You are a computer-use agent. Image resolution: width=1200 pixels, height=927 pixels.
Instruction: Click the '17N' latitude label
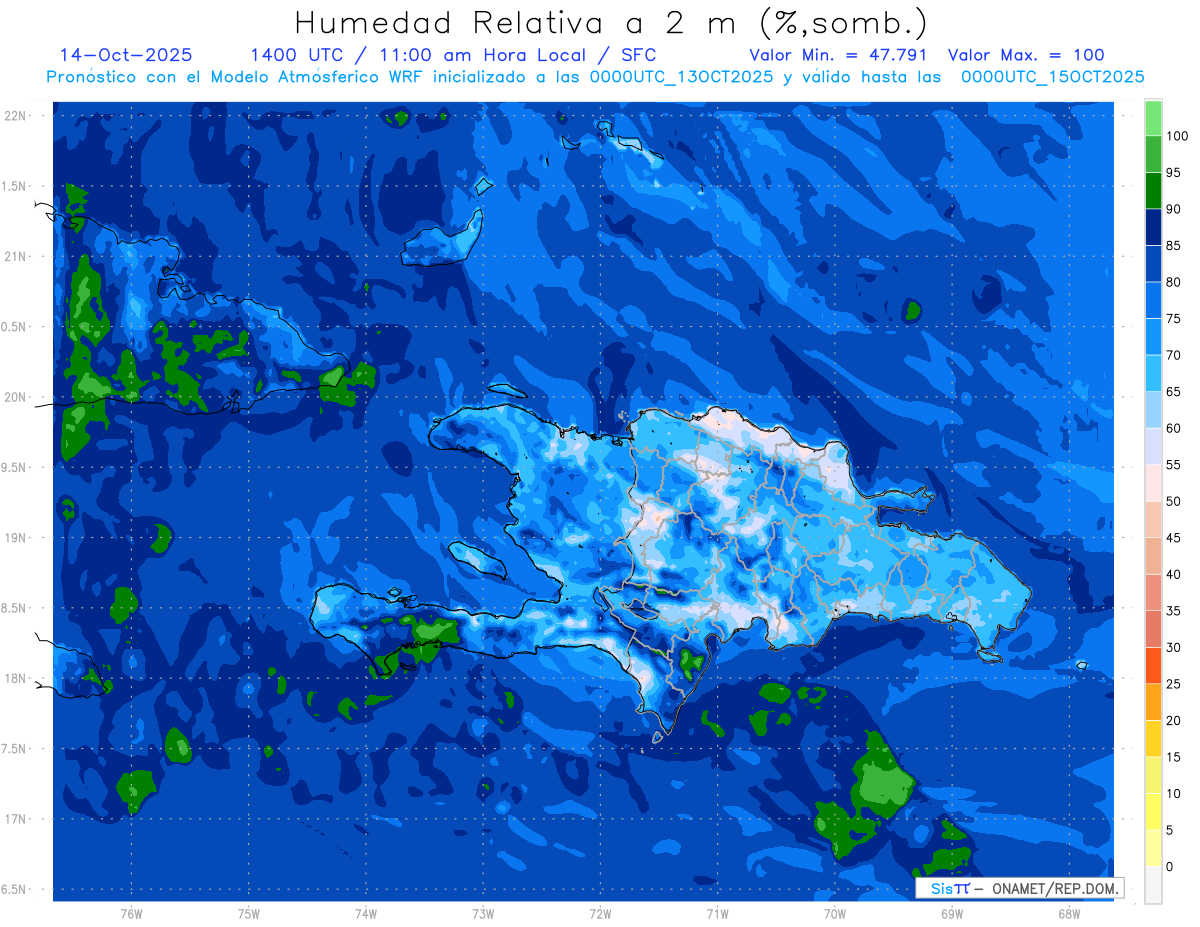[x=15, y=819]
